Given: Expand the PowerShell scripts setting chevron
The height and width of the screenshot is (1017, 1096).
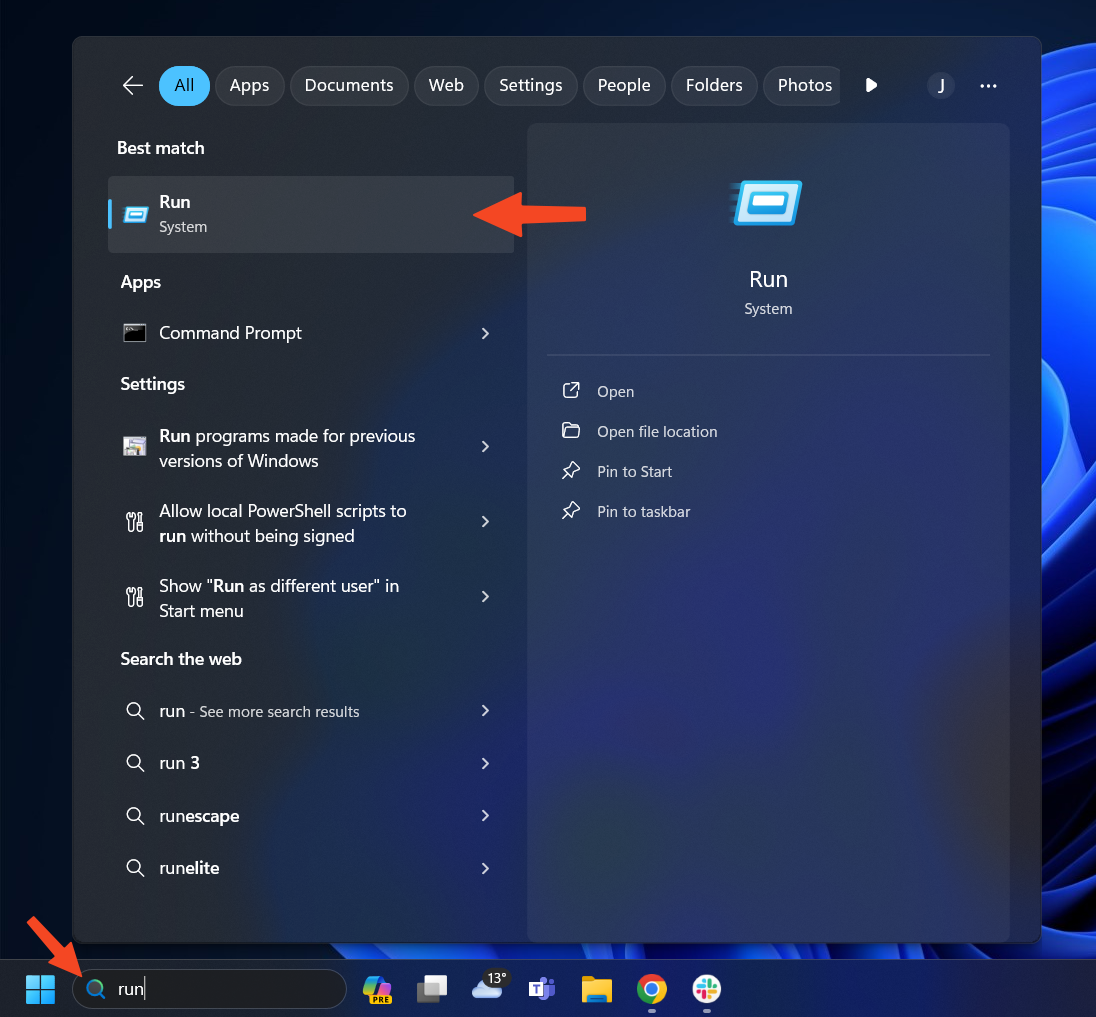Looking at the screenshot, I should [485, 521].
